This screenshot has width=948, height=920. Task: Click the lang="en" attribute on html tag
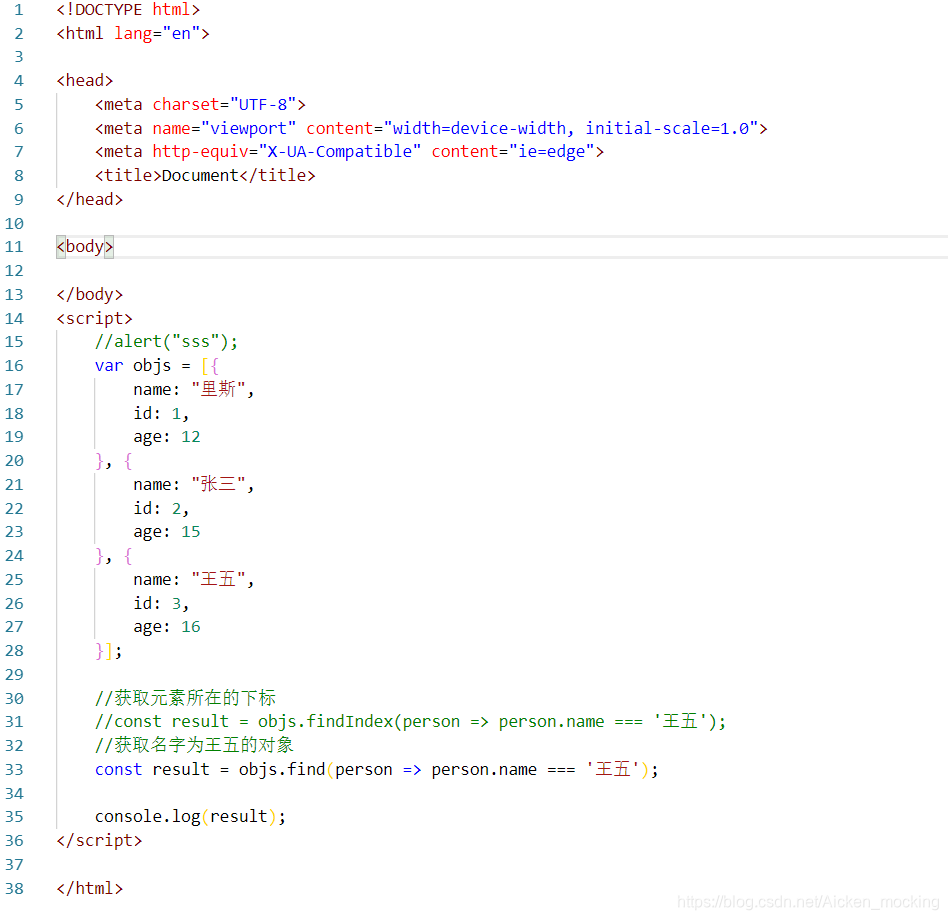(x=157, y=33)
